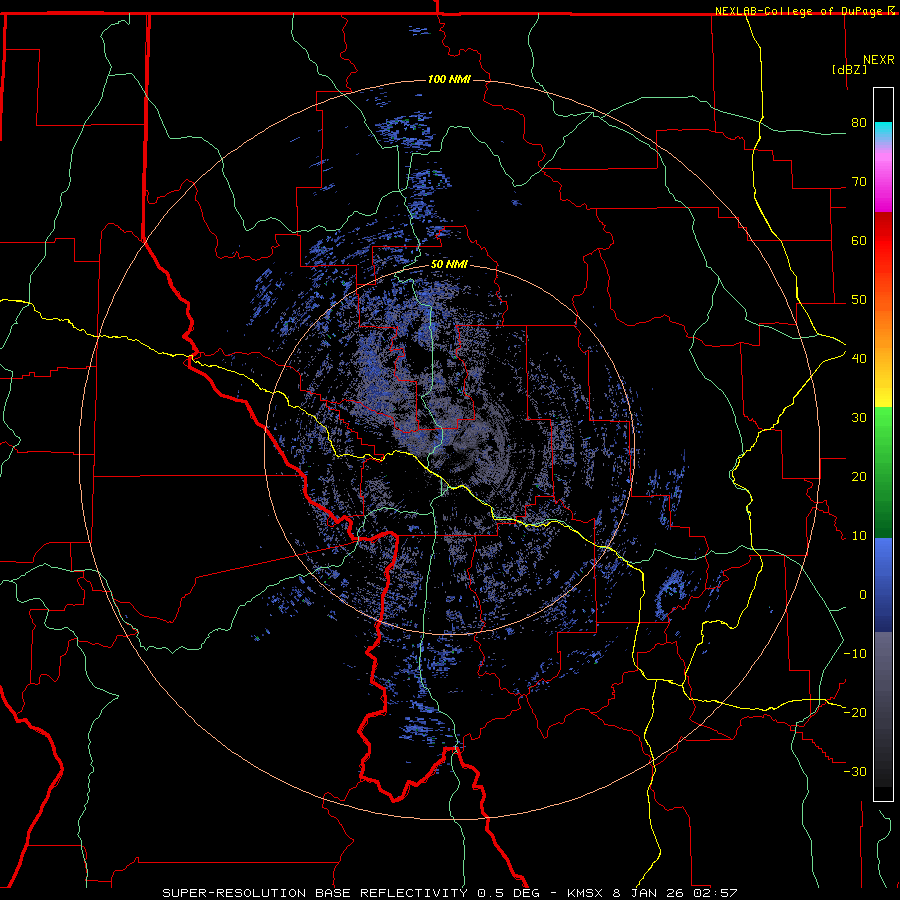The image size is (900, 900).
Task: Click the red band of the color scale
Action: [x=883, y=244]
